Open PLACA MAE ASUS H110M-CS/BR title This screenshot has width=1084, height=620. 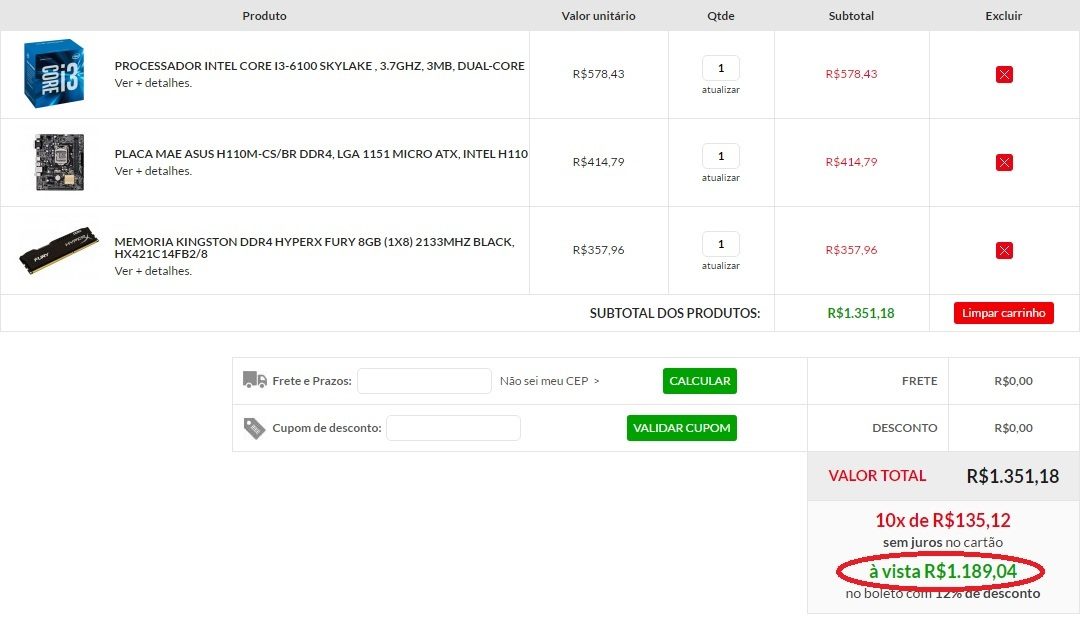click(321, 153)
